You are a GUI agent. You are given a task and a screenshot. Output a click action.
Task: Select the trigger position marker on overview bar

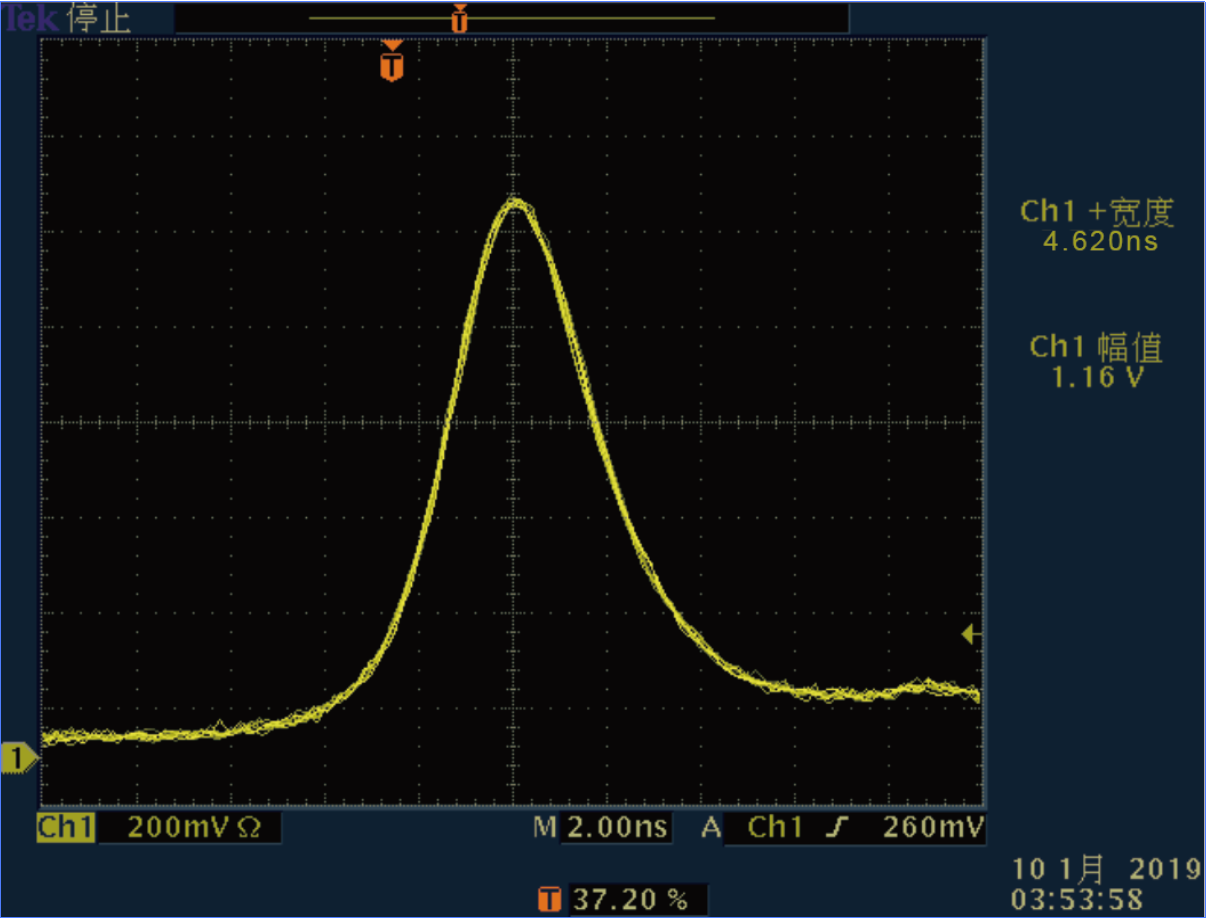[459, 18]
